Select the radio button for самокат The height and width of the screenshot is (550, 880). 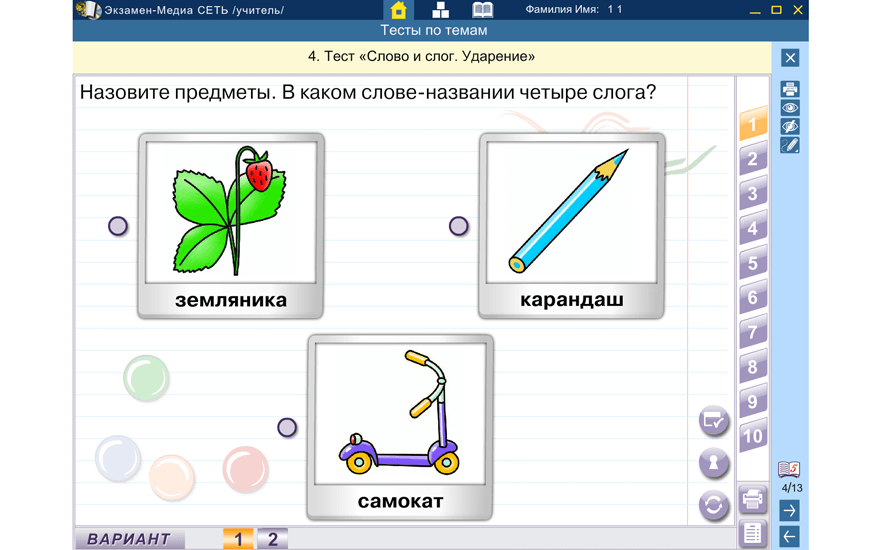pyautogui.click(x=287, y=428)
